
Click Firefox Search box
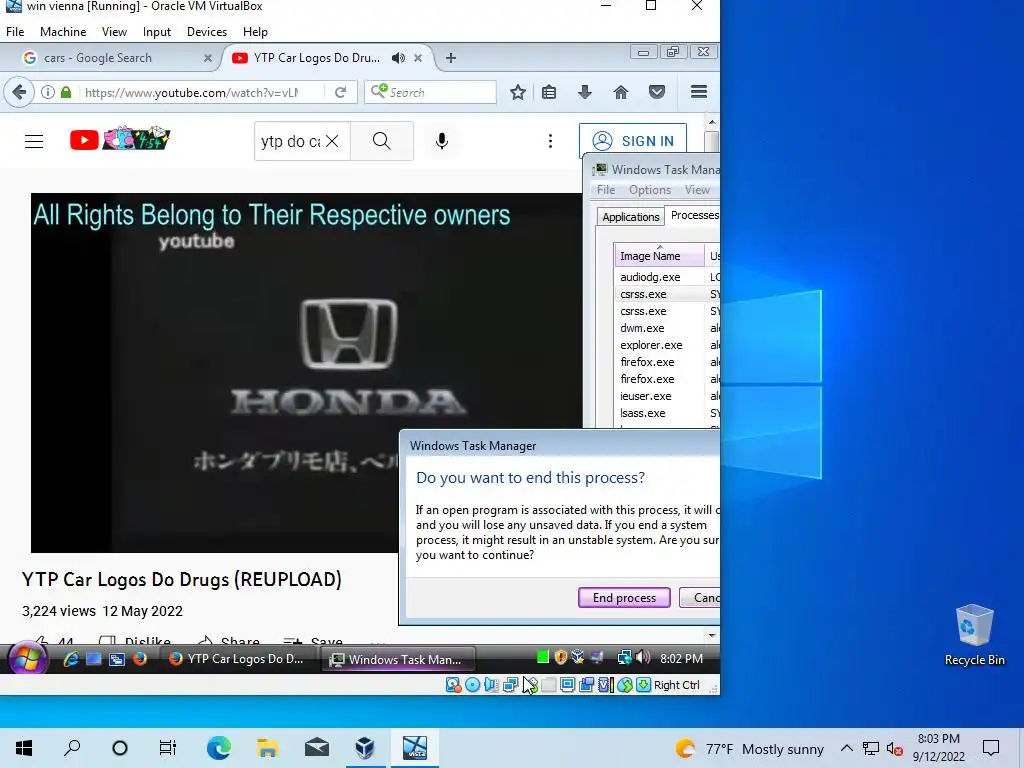pos(431,92)
